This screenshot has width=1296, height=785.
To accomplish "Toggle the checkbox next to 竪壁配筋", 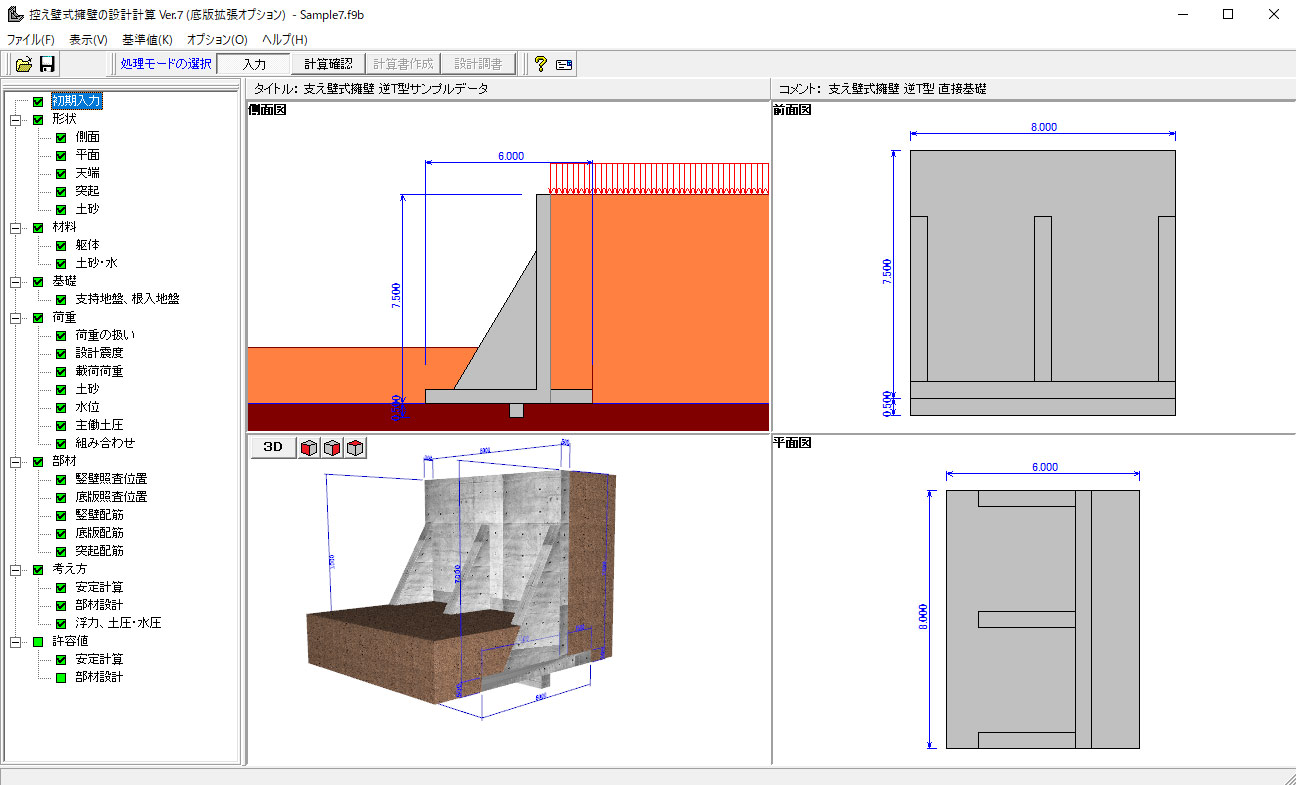I will (61, 515).
